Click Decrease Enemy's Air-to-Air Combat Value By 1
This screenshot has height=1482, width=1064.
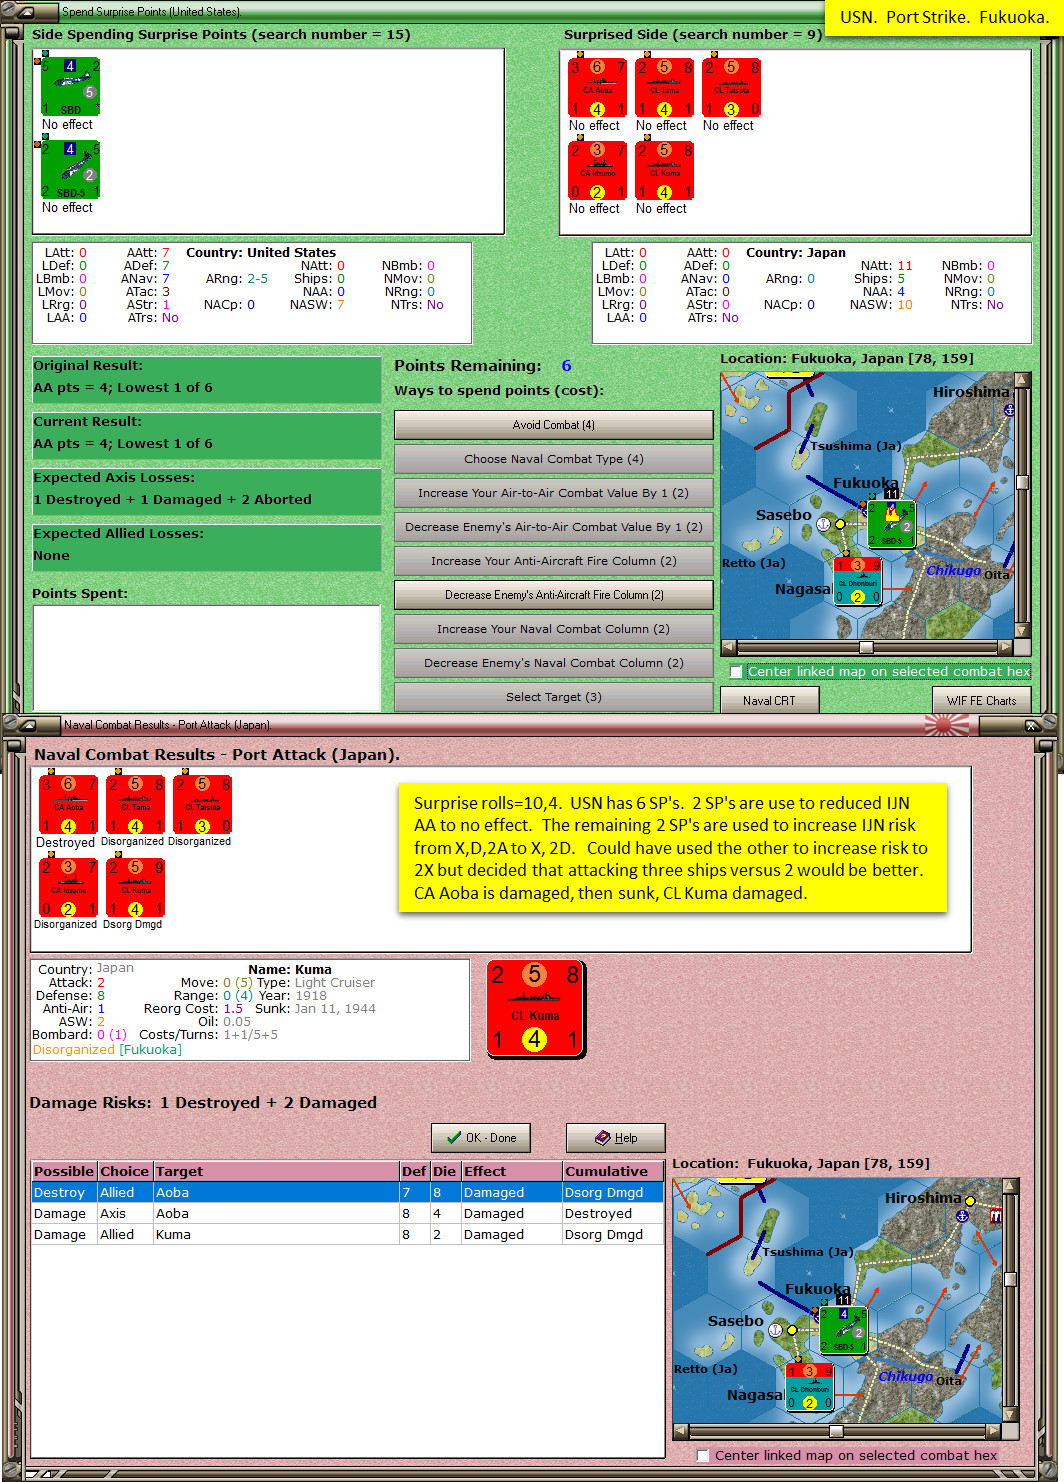point(553,527)
